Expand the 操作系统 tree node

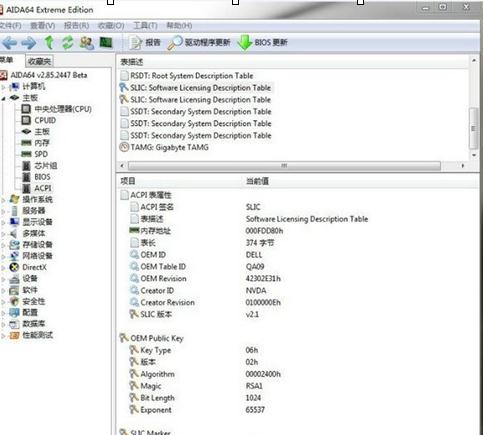click(x=3, y=200)
